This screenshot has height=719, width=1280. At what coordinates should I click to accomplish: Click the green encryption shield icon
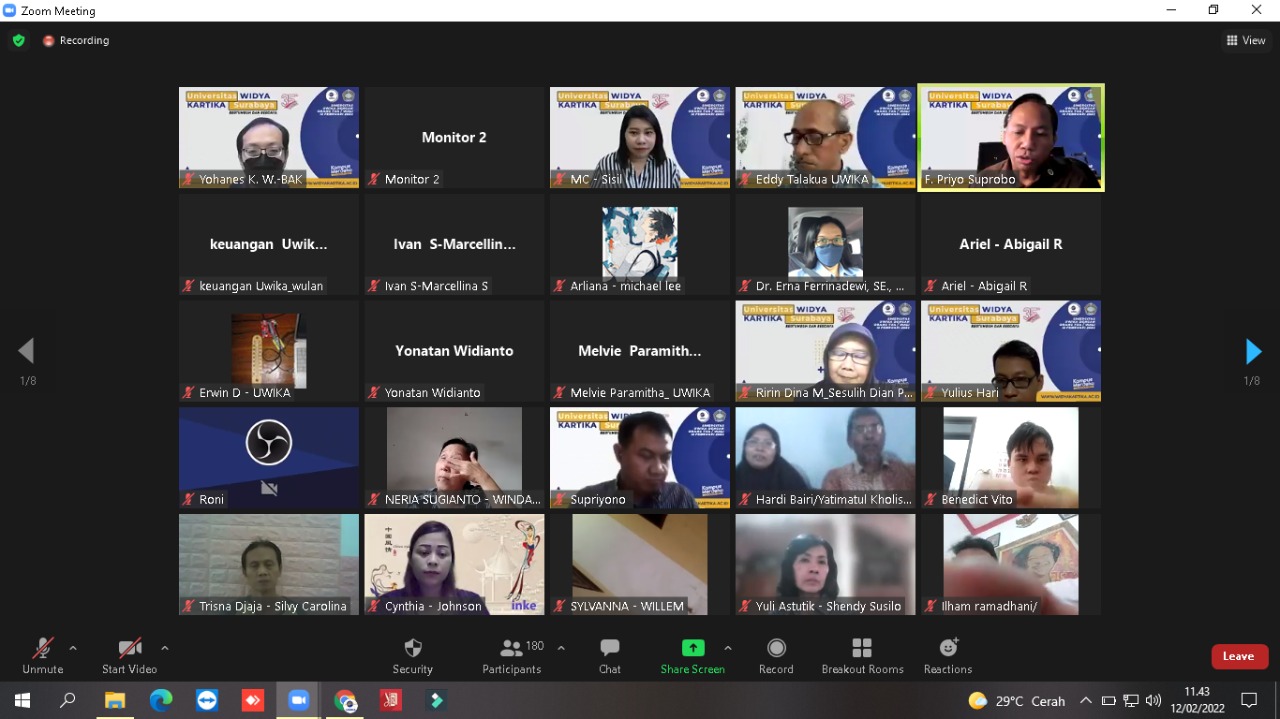pos(18,41)
